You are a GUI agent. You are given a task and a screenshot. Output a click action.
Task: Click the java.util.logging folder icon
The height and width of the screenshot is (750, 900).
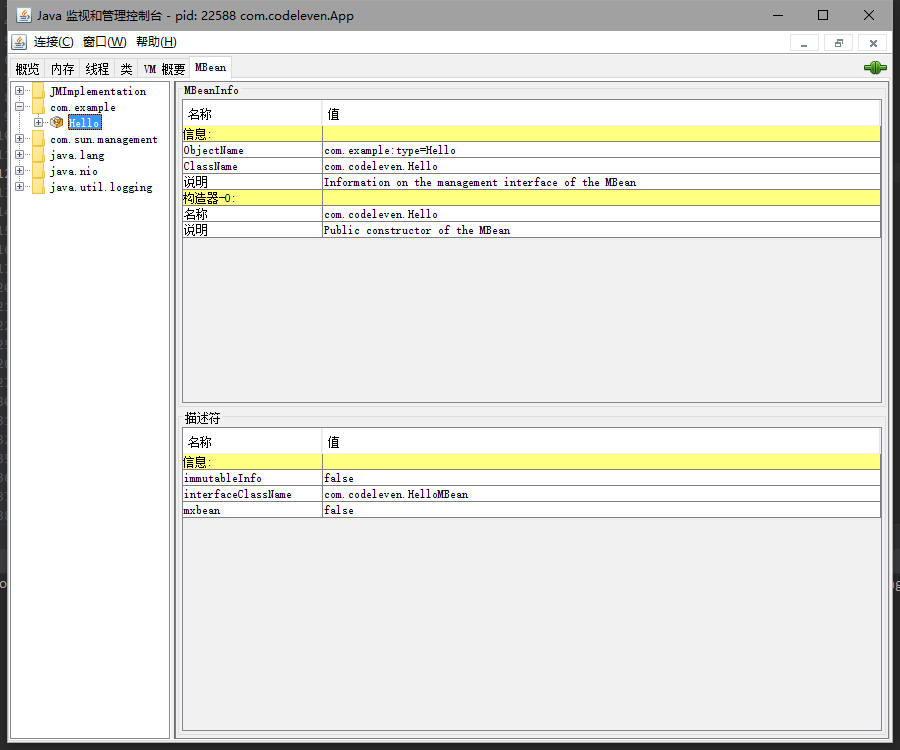point(38,187)
